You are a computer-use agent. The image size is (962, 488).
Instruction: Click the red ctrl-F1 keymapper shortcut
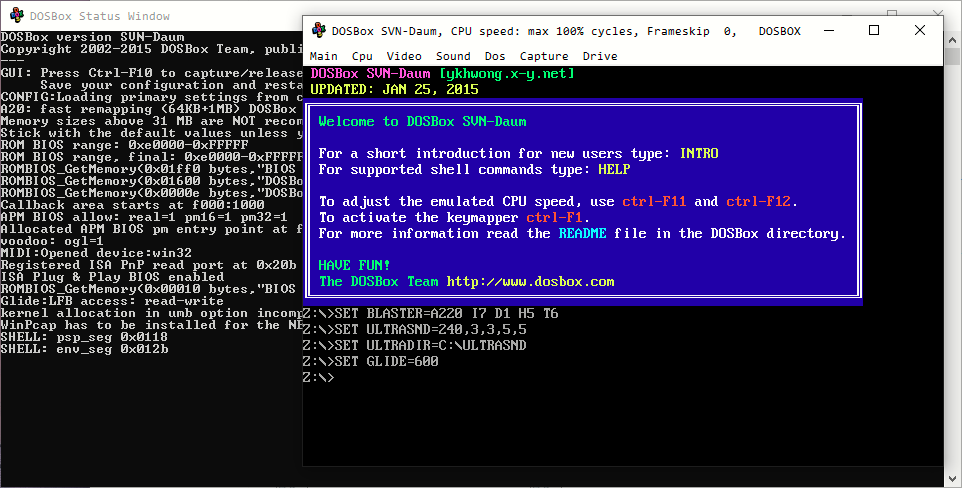[x=555, y=217]
